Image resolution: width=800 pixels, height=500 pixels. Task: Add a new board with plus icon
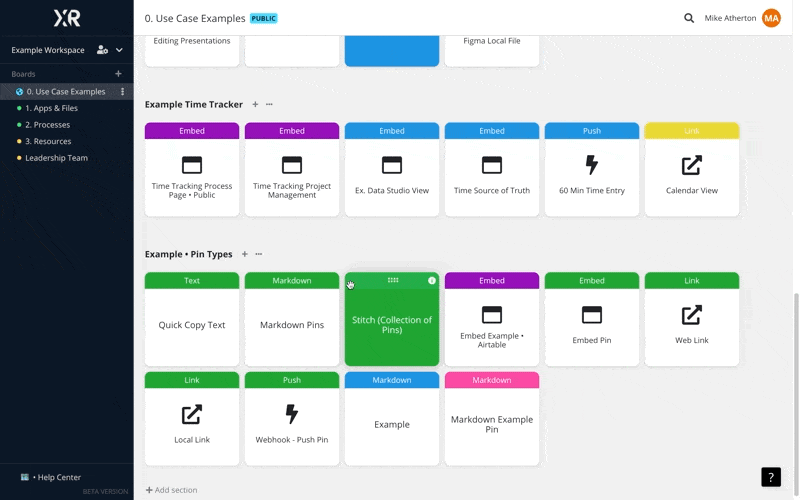point(118,74)
